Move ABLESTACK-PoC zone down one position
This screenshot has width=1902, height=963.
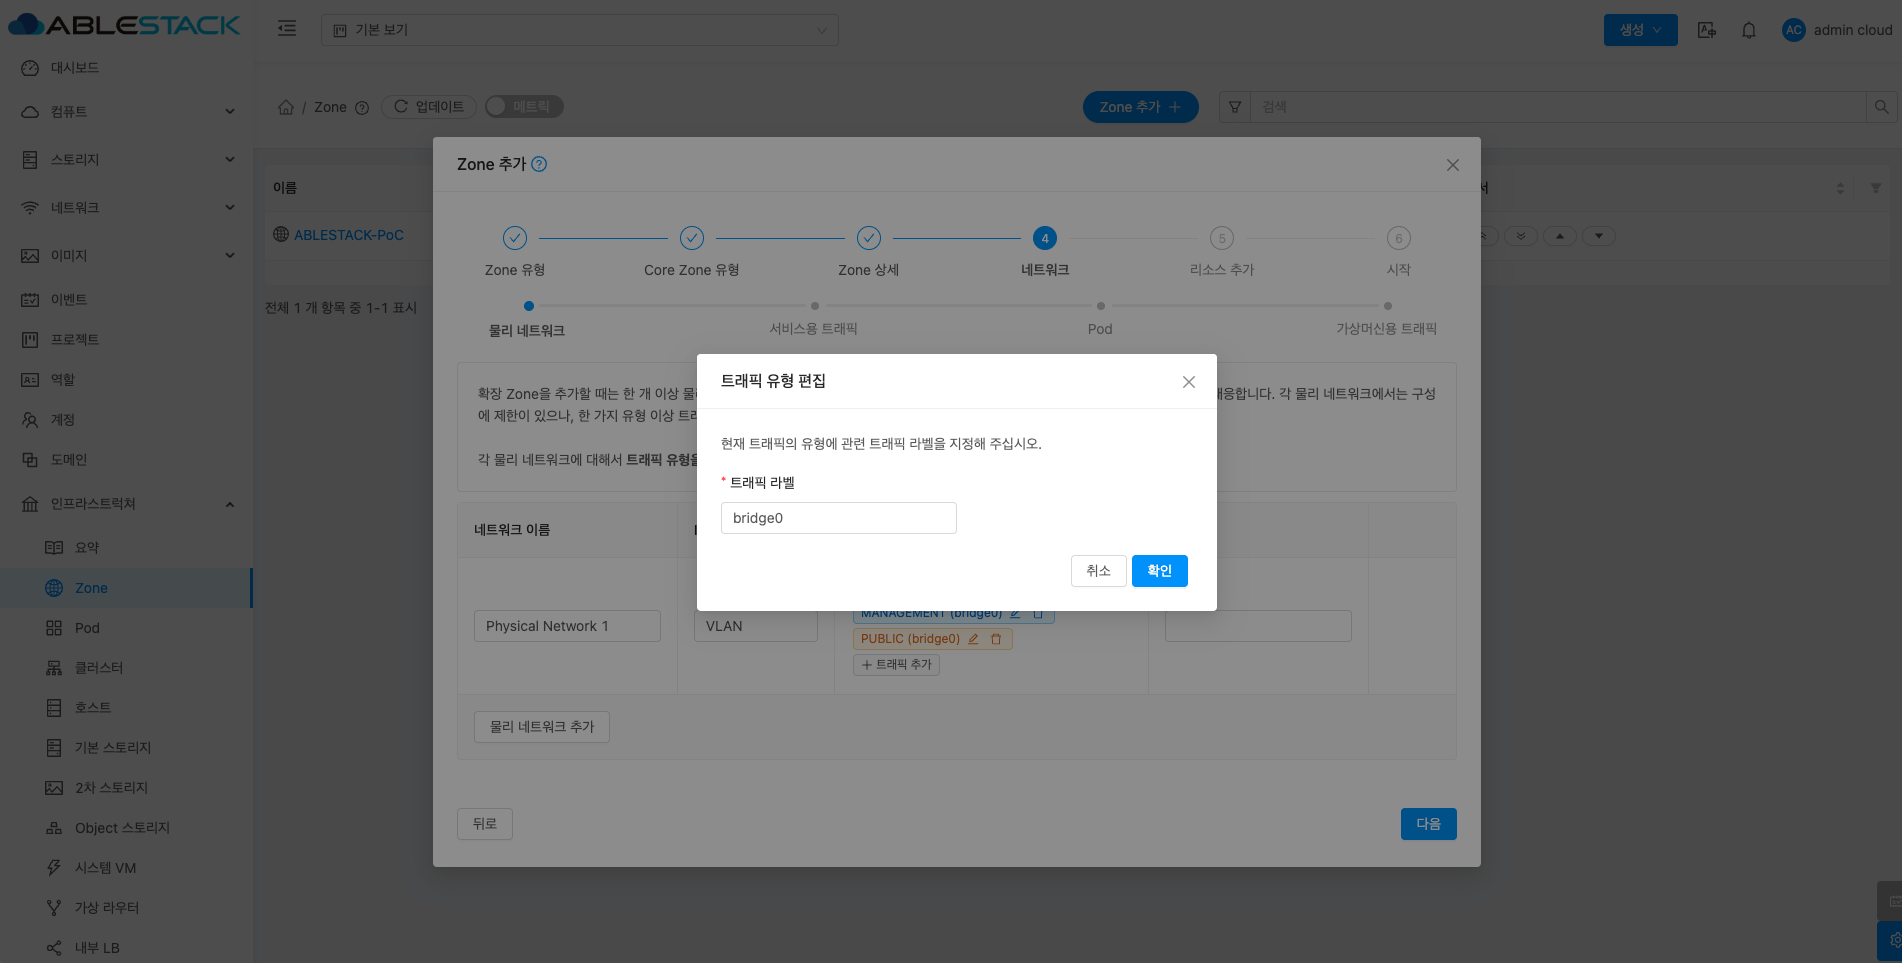pos(1599,236)
